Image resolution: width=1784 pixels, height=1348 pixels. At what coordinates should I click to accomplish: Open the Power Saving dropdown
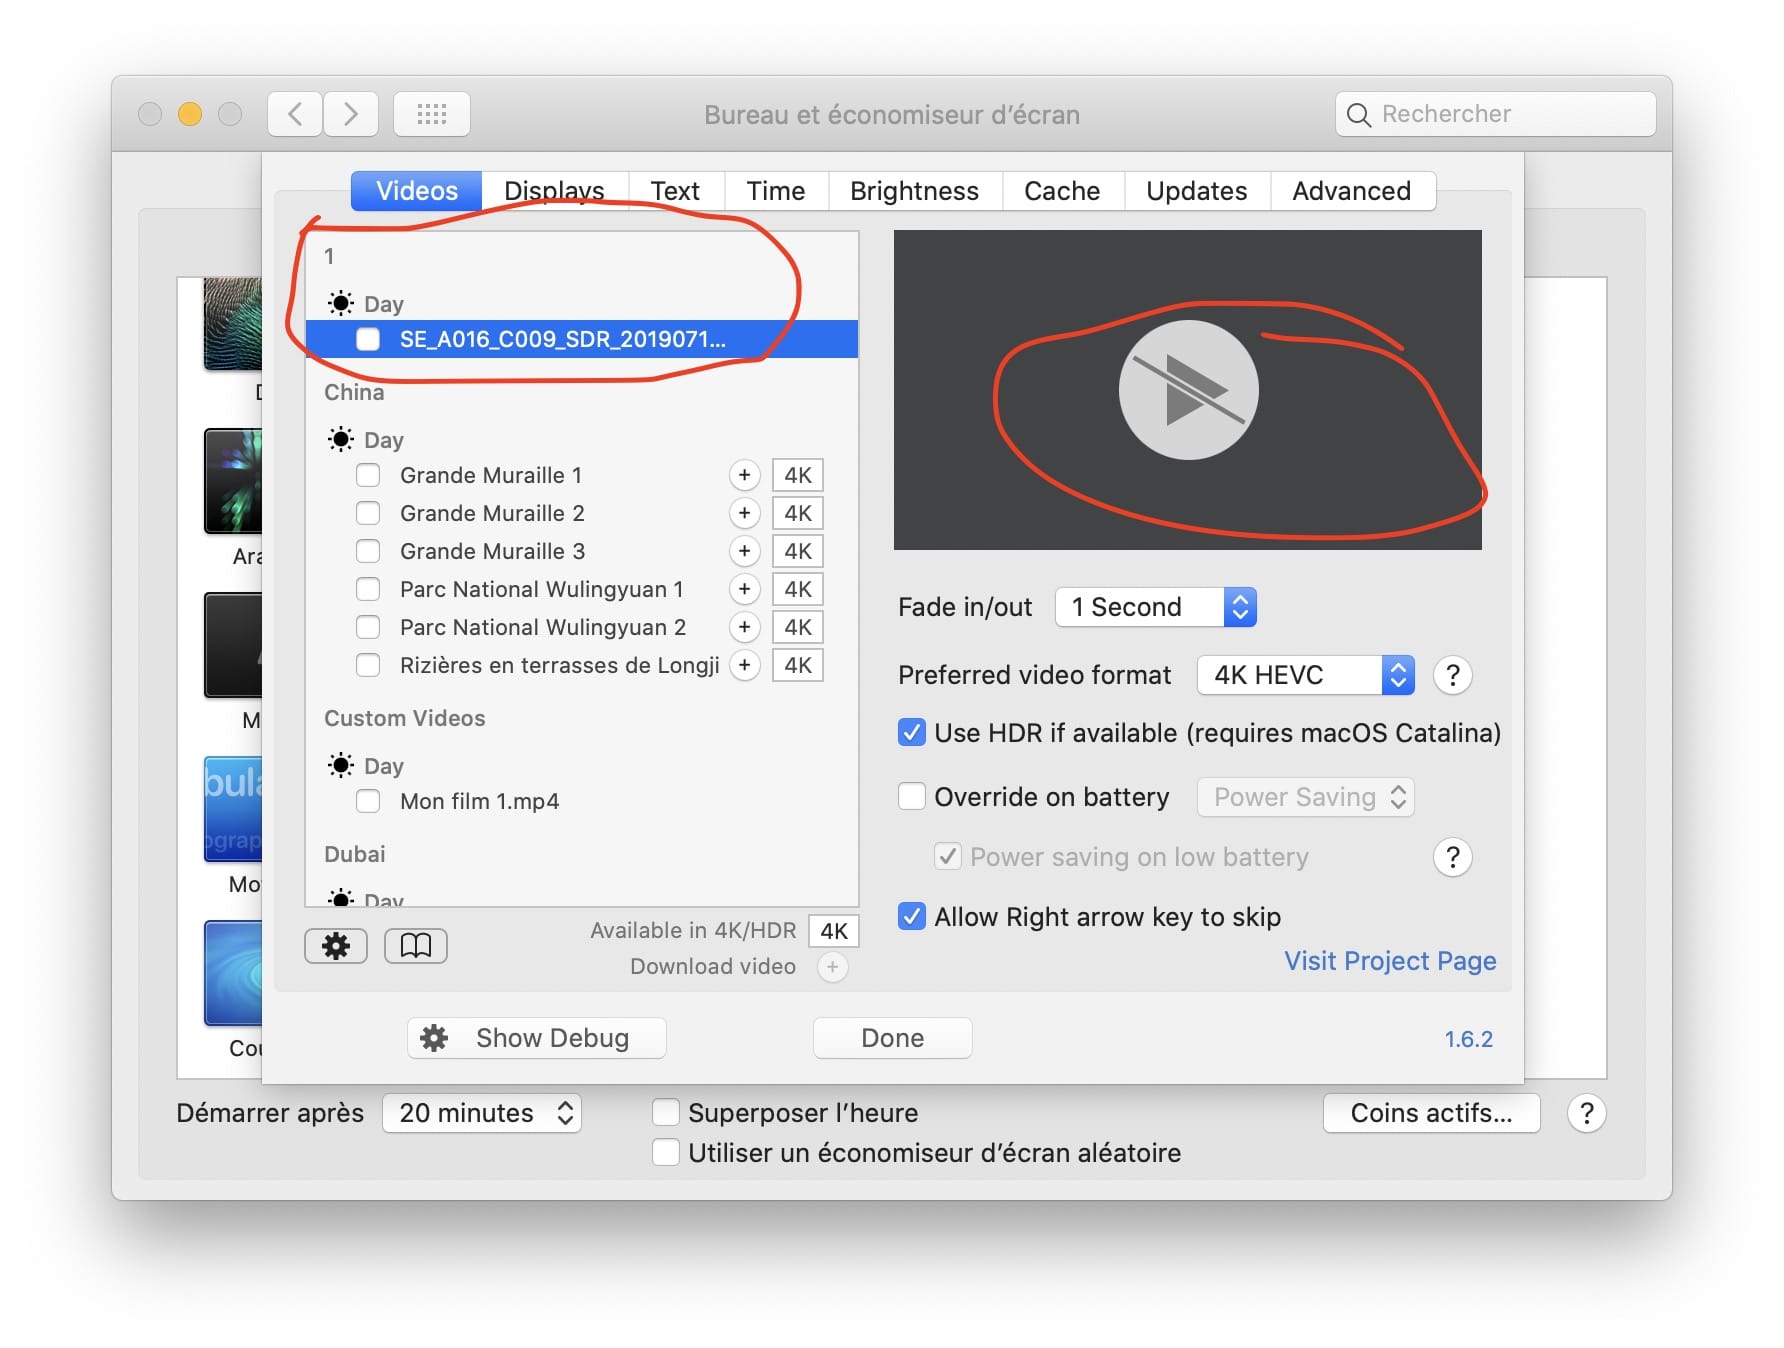coord(1306,797)
